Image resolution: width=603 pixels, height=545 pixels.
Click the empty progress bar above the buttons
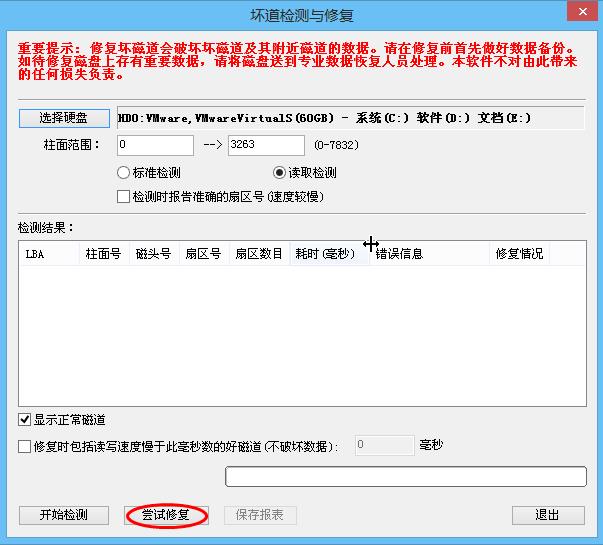coord(406,477)
